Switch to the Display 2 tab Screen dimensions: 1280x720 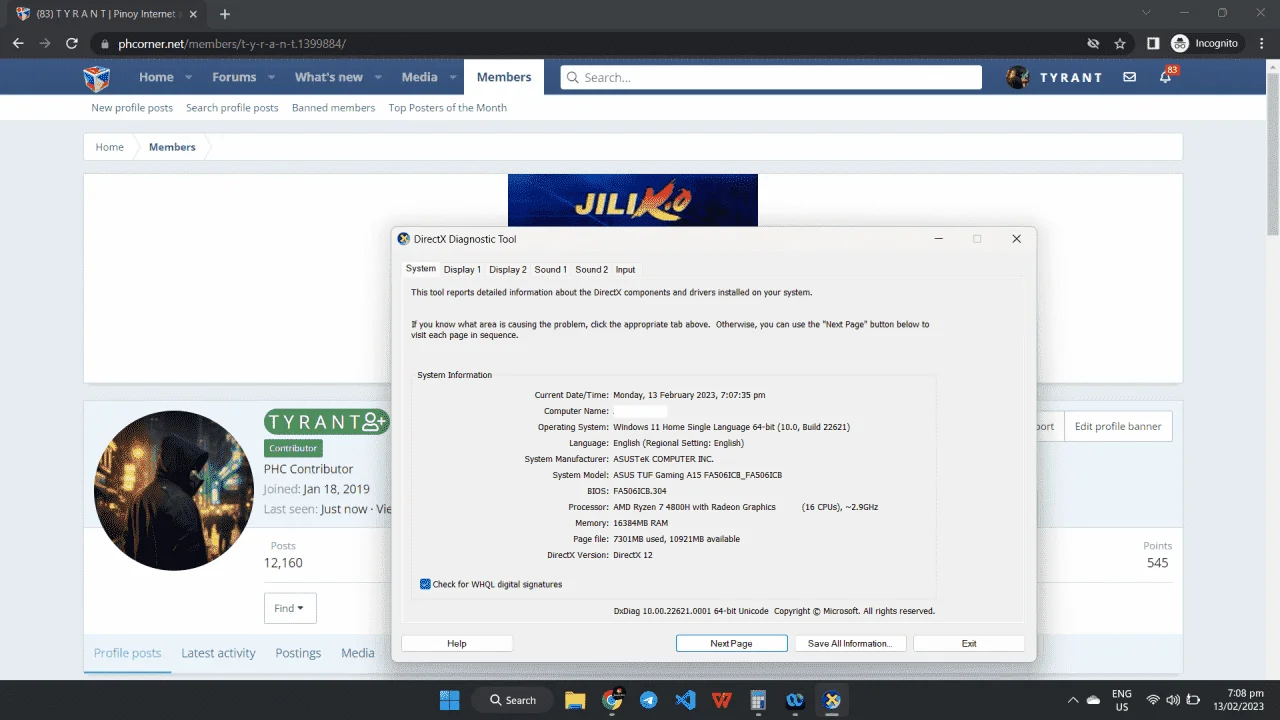tap(508, 269)
